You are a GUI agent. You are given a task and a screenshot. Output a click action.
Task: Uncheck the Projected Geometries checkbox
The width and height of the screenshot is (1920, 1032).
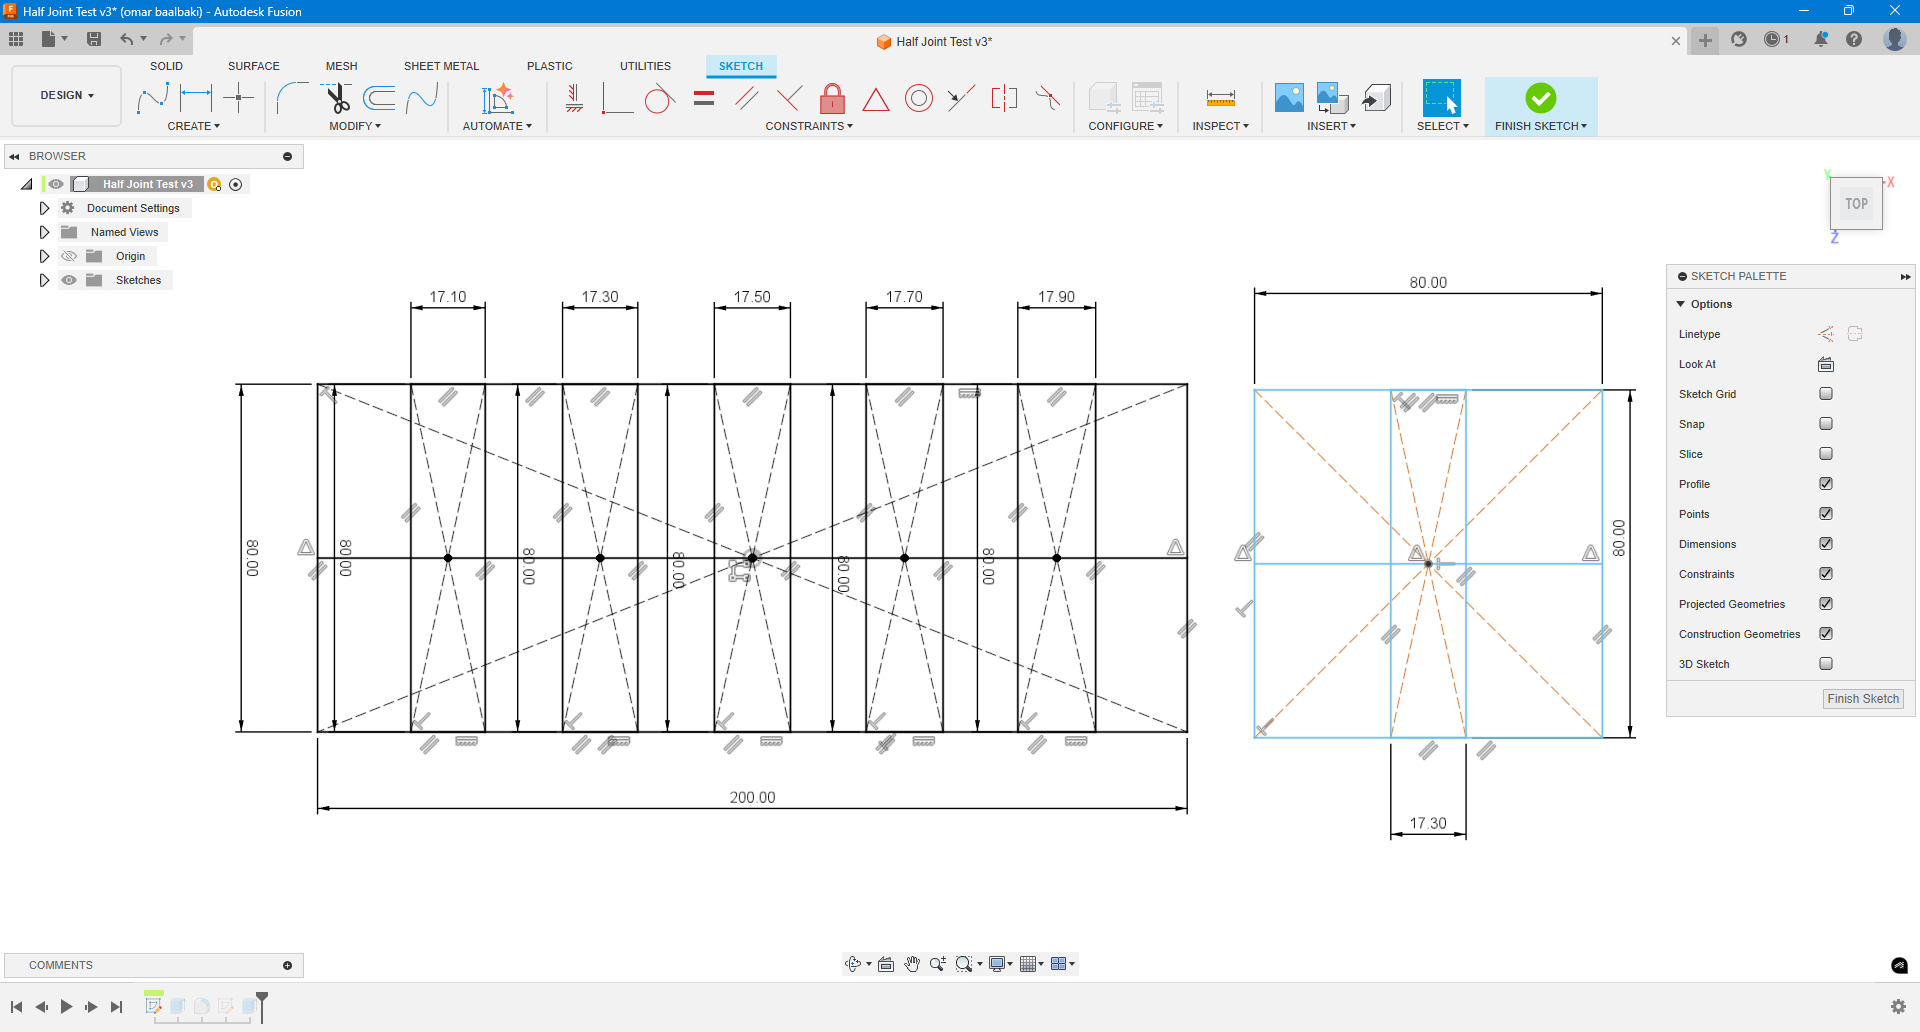pos(1826,604)
